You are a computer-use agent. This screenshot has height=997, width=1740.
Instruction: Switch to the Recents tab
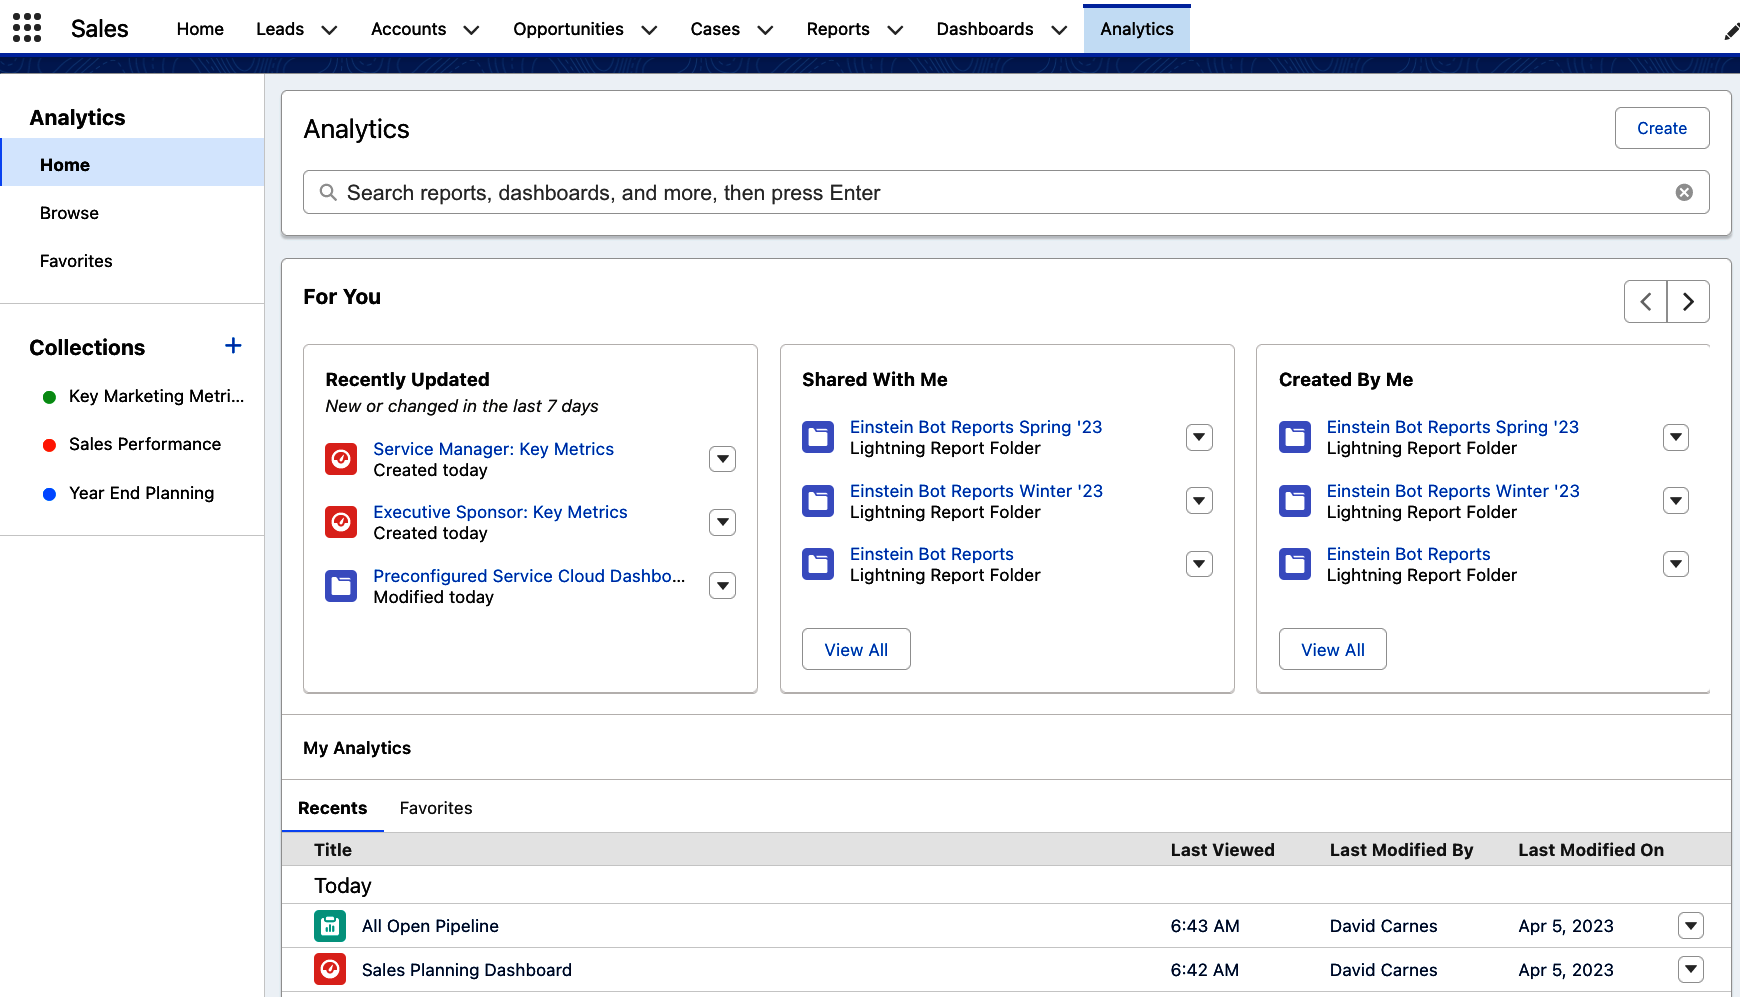[333, 808]
